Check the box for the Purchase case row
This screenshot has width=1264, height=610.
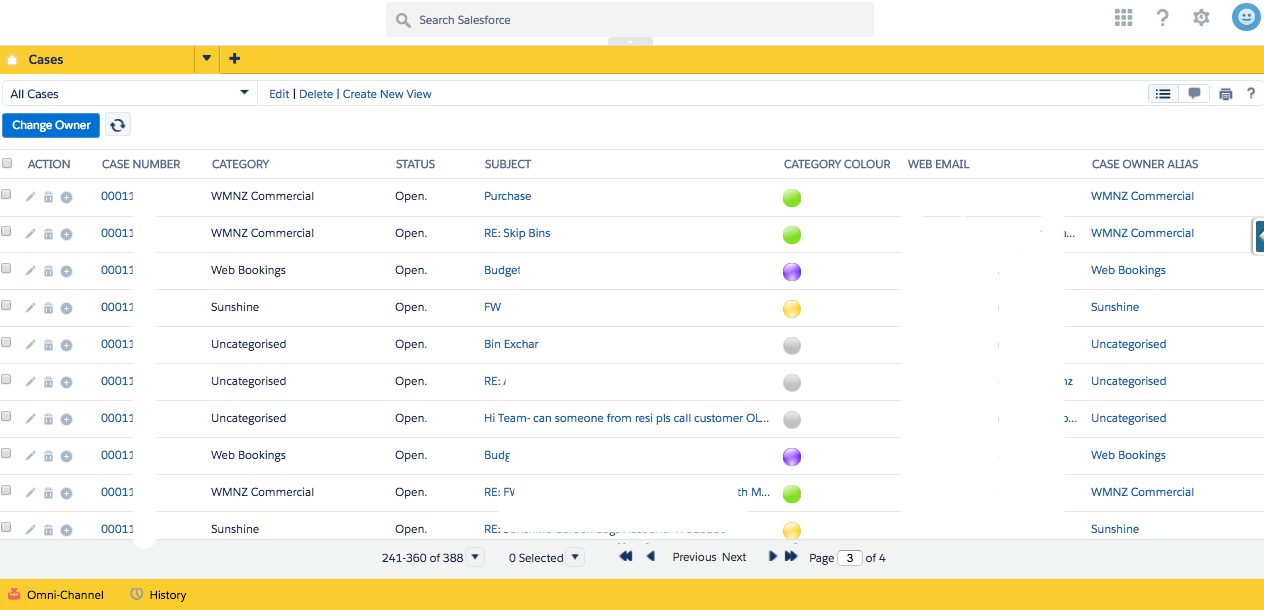[7, 194]
